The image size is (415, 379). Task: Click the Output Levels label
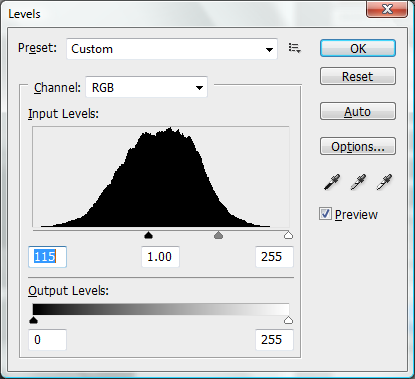(68, 291)
